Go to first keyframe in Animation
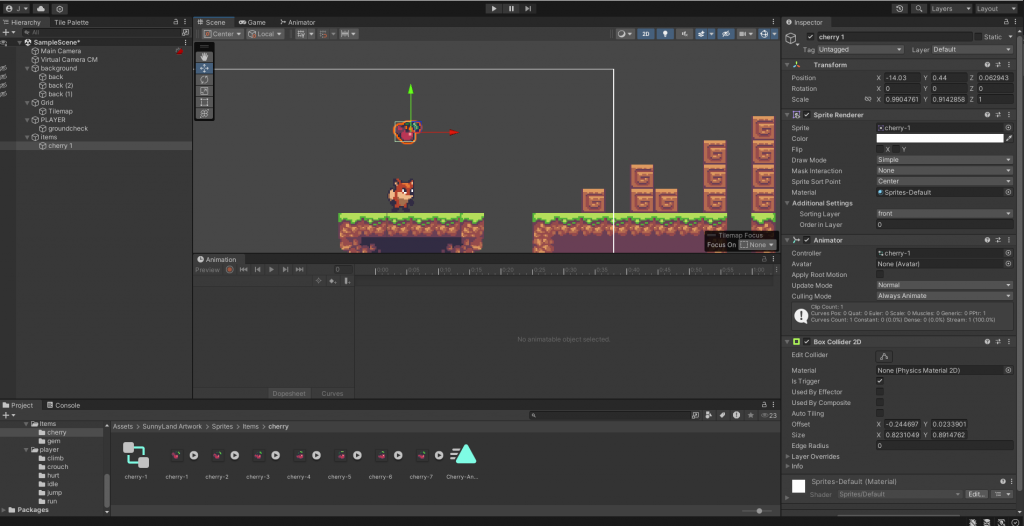Screen dimensions: 1024x526 pos(244,269)
